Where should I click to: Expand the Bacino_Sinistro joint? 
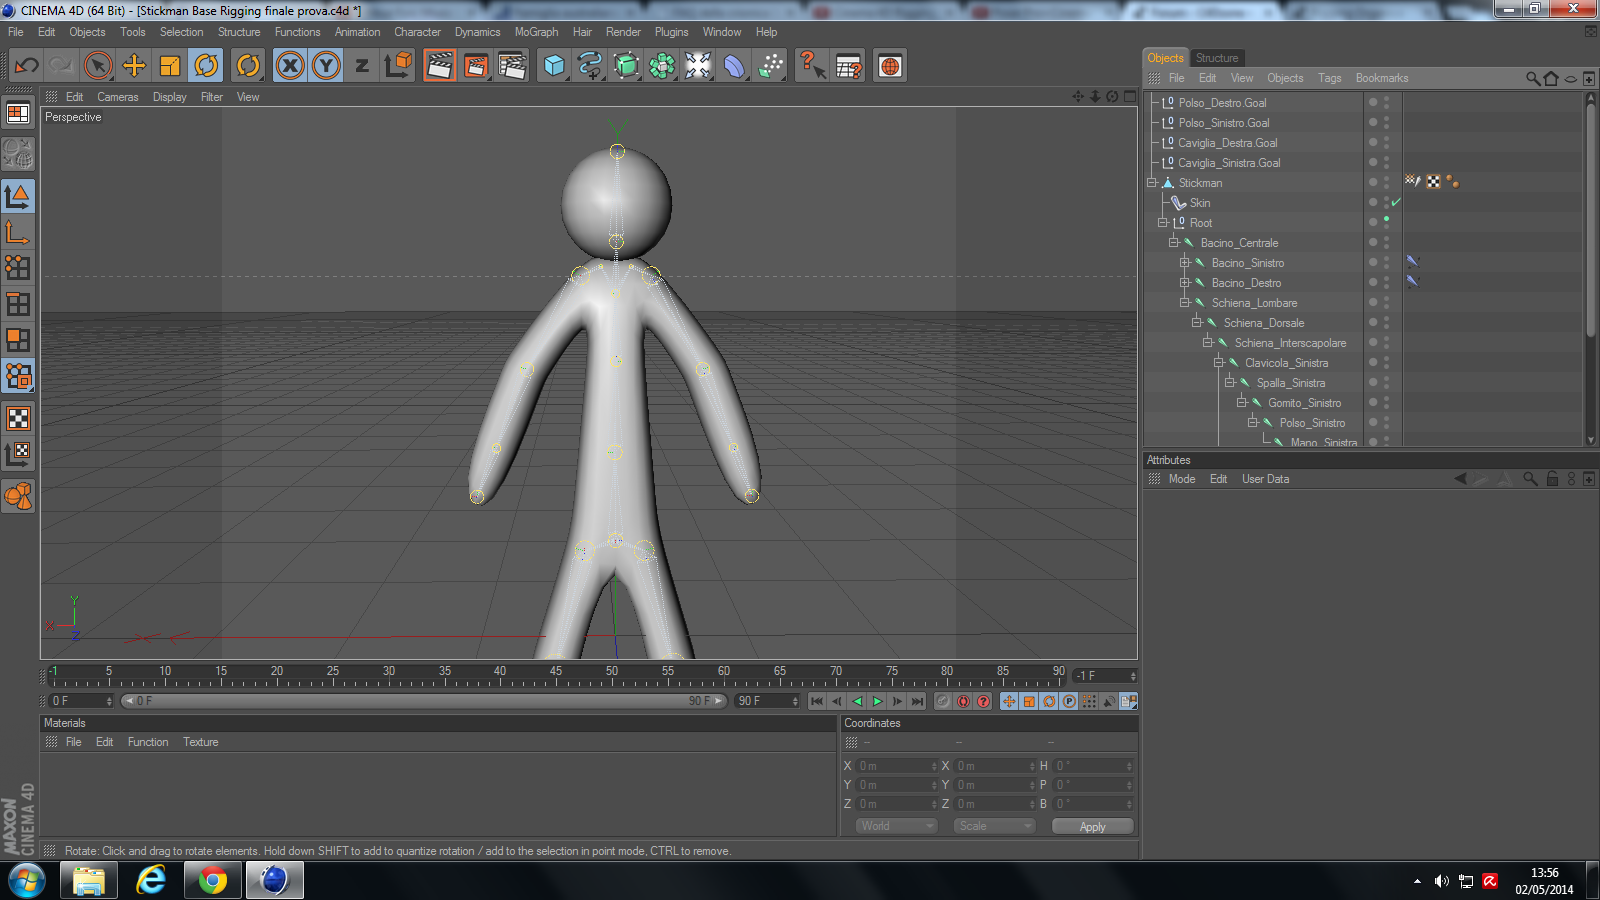coord(1185,263)
